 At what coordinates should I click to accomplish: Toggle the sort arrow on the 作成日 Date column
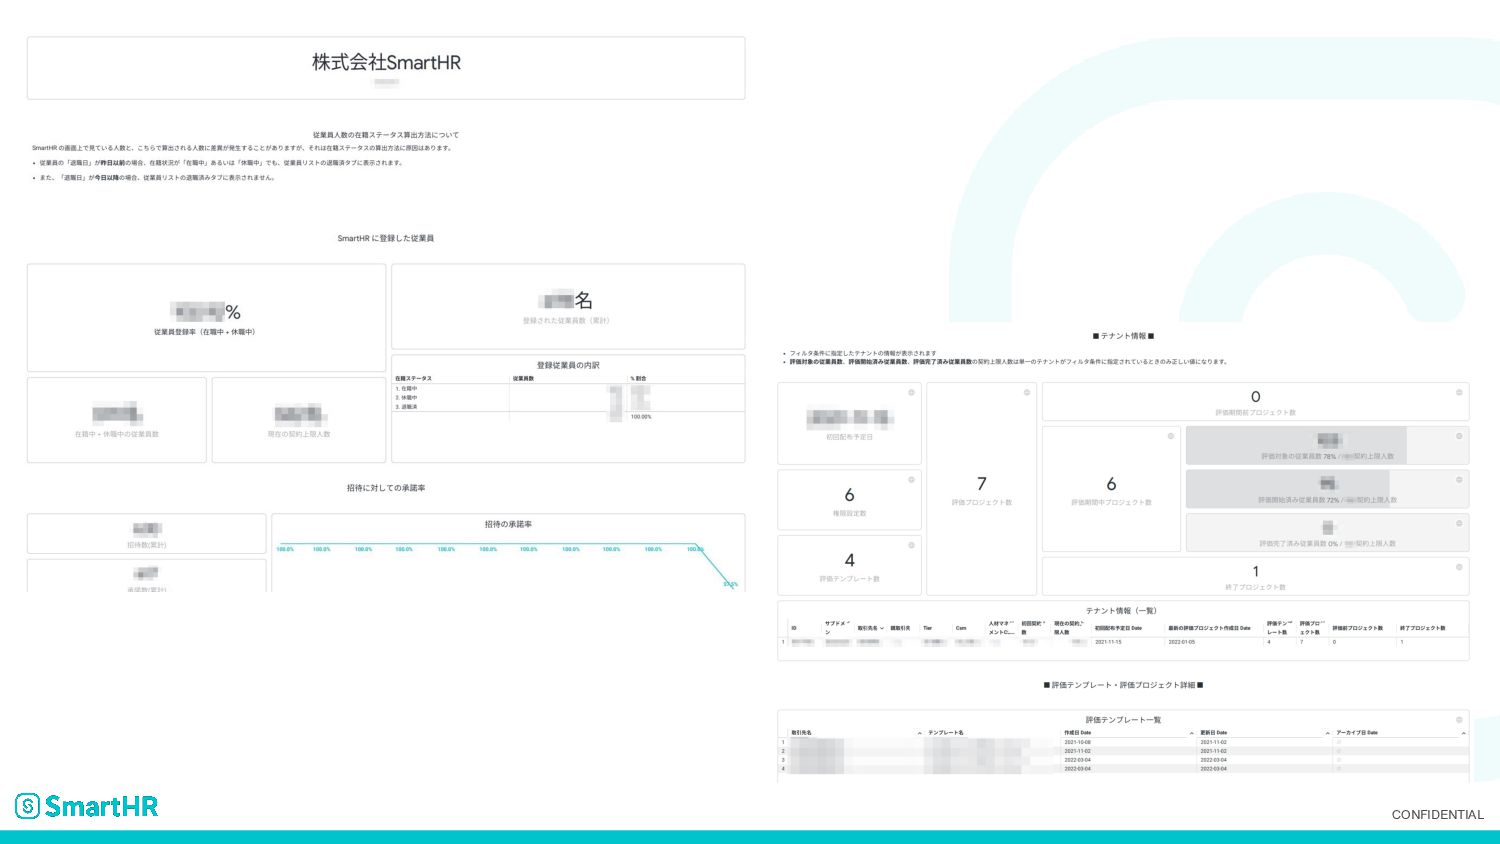[1192, 733]
